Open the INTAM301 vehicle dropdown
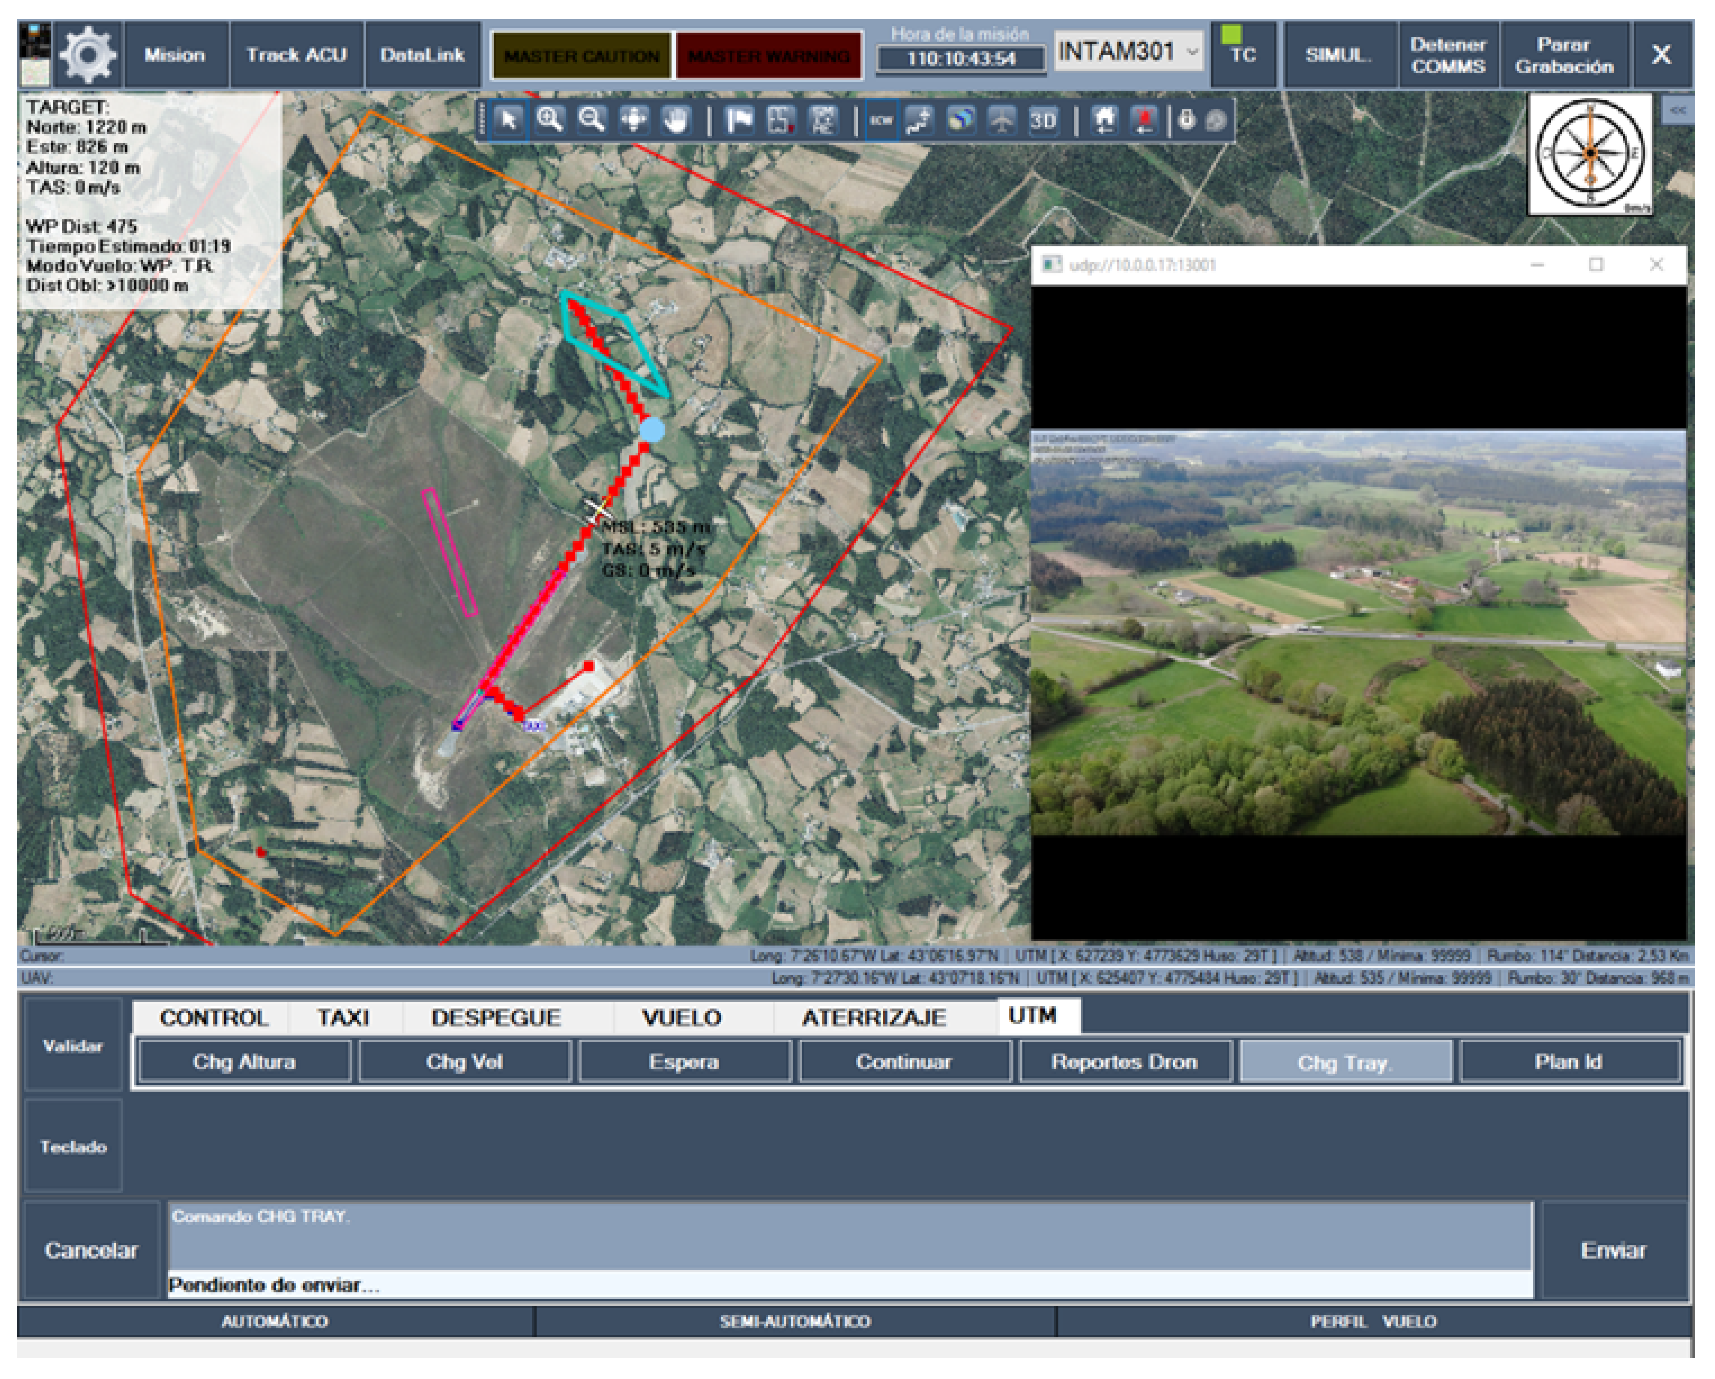The height and width of the screenshot is (1379, 1715). (x=1128, y=52)
